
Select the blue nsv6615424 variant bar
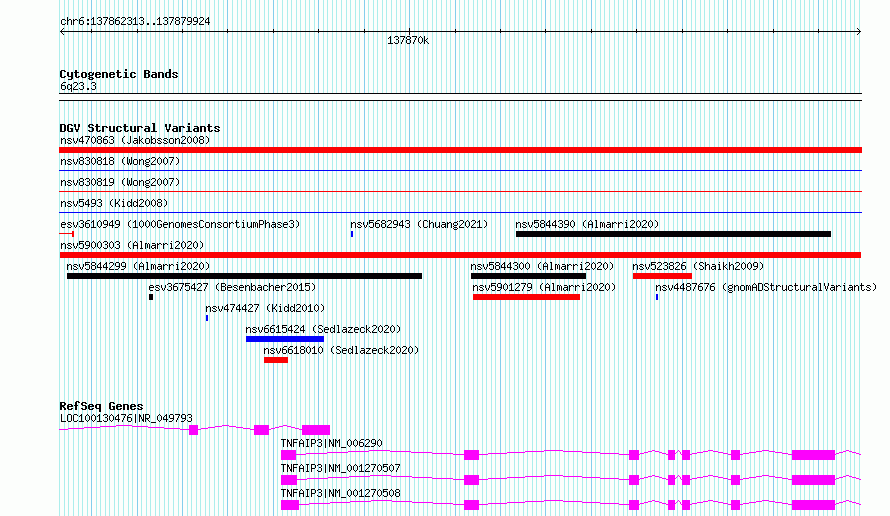285,339
